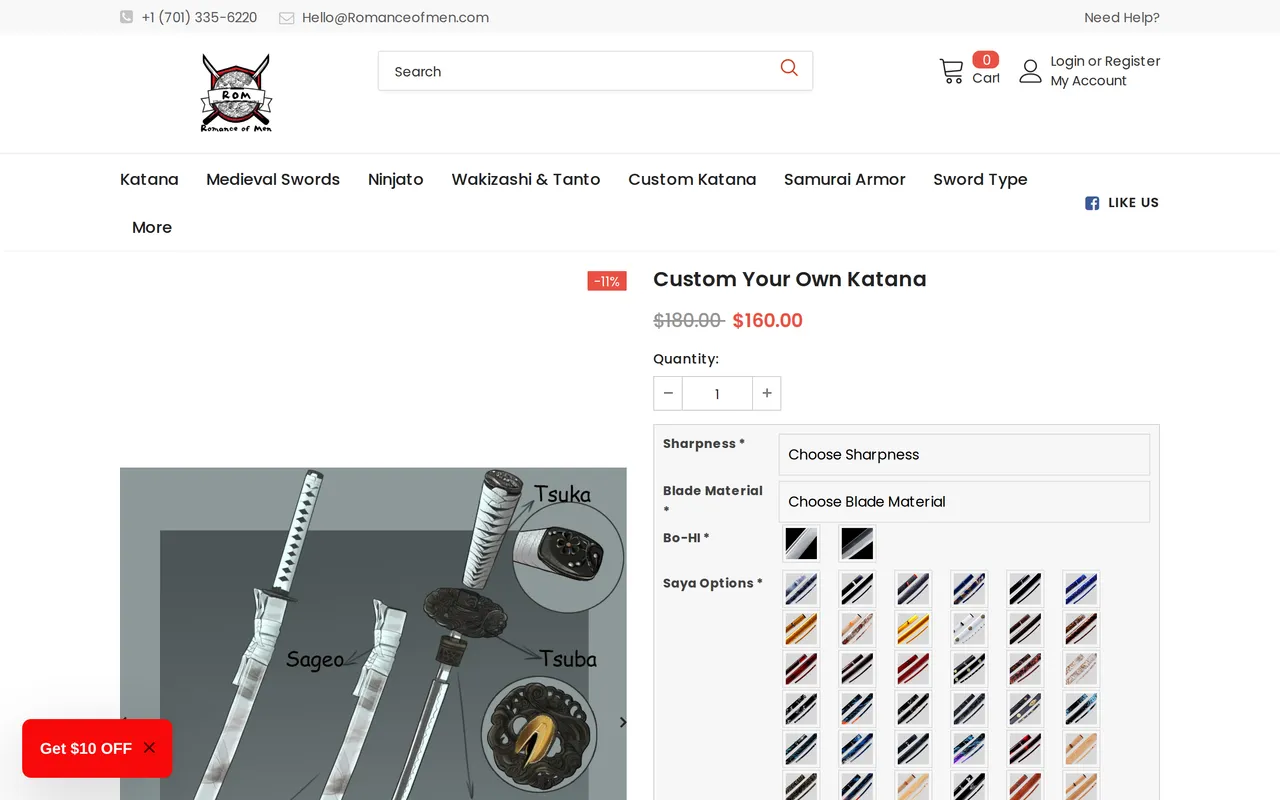This screenshot has width=1280, height=800.
Task: Choose the pale cream patterned saya swatch
Action: point(1081,669)
